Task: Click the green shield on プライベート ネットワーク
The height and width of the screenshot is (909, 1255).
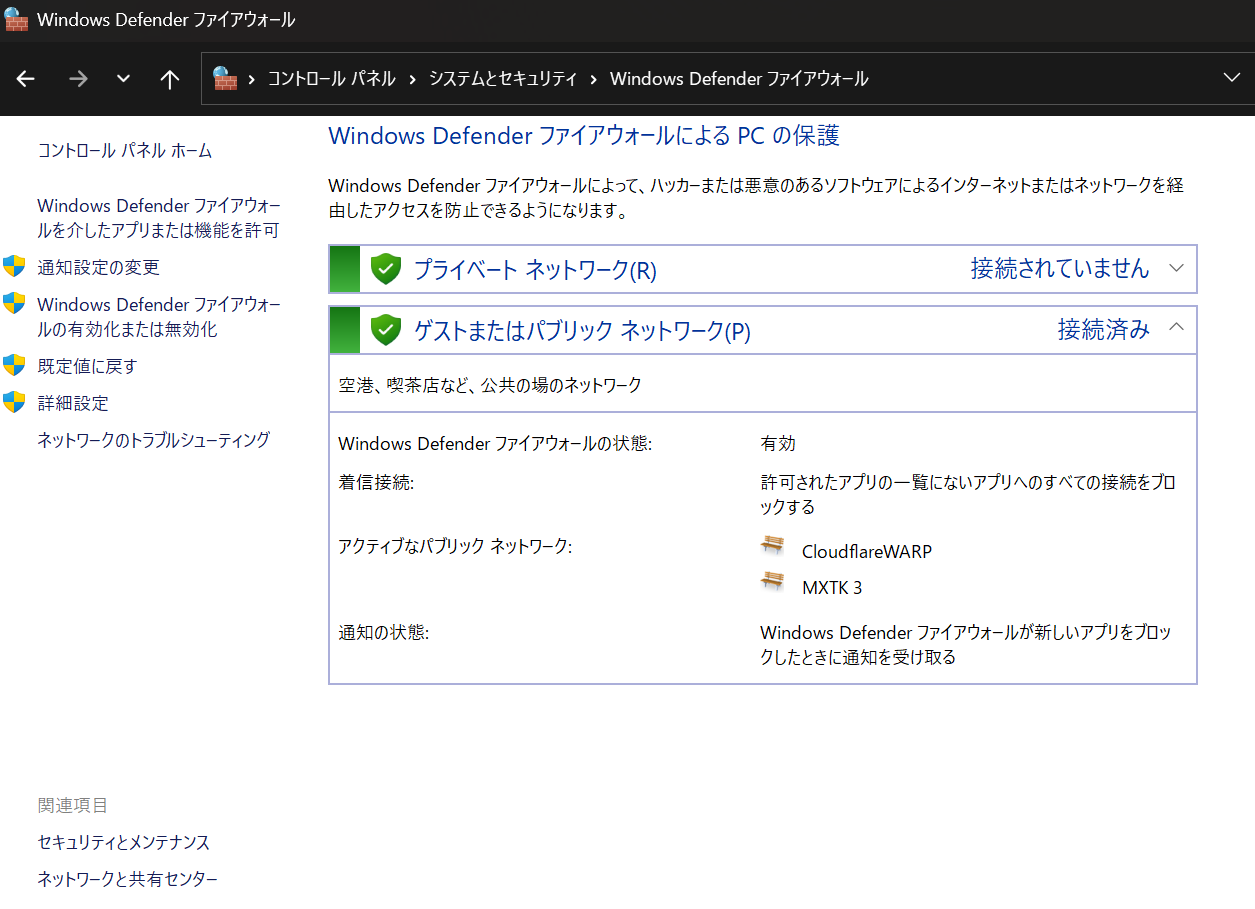Action: click(x=385, y=269)
